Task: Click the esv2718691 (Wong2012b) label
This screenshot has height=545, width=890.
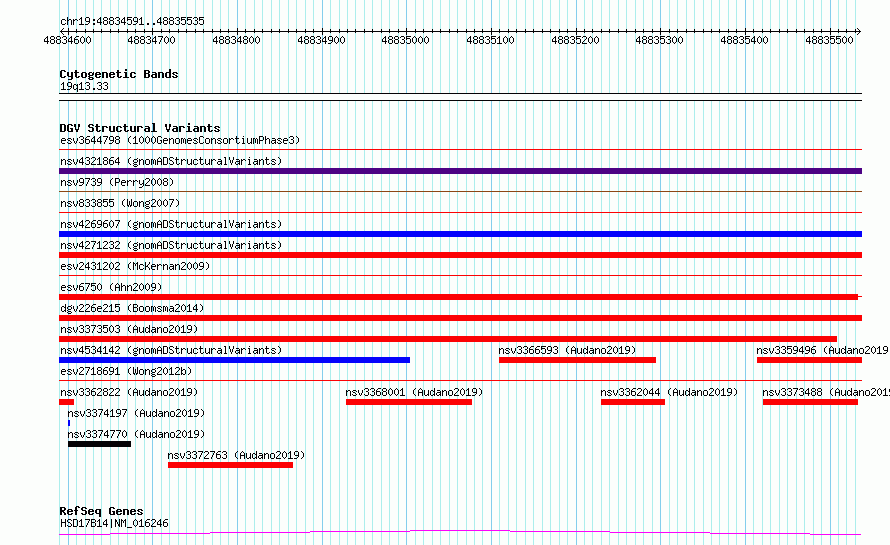Action: [126, 371]
